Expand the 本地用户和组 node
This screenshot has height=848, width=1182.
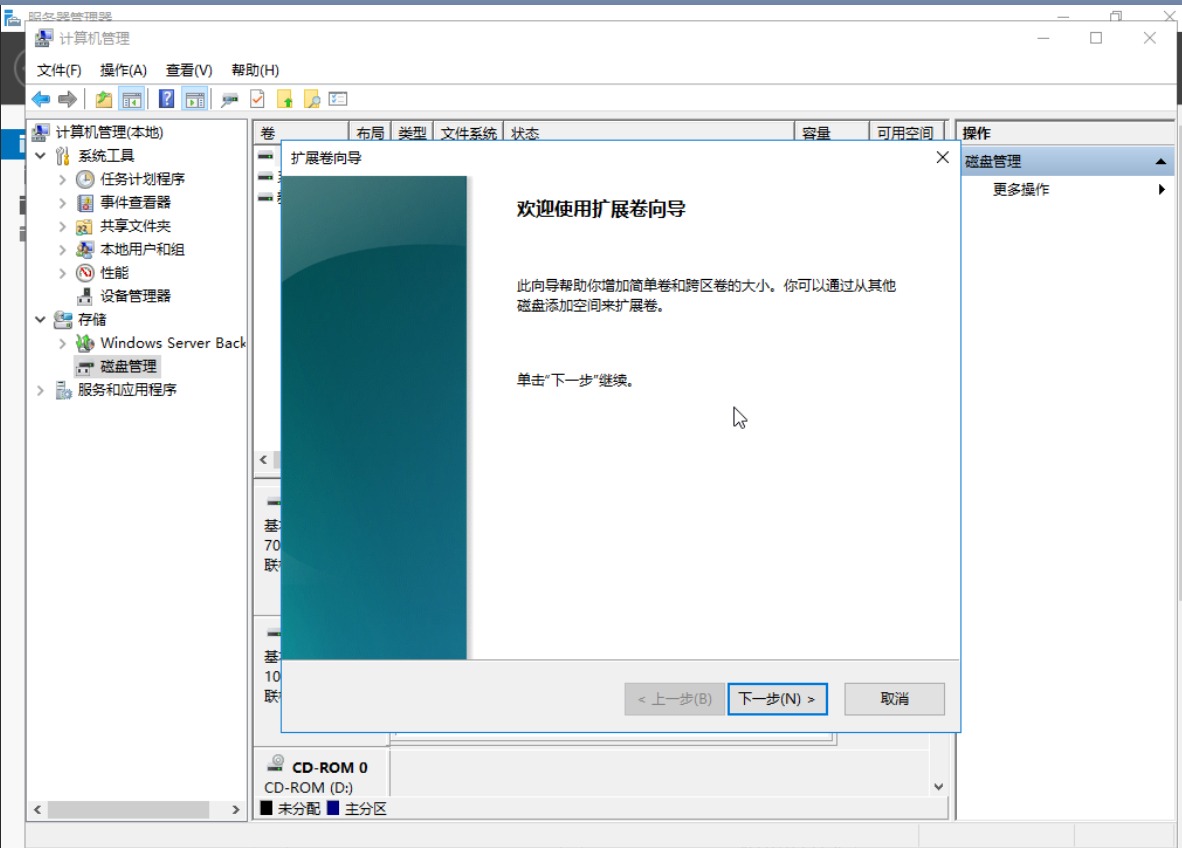(63, 250)
